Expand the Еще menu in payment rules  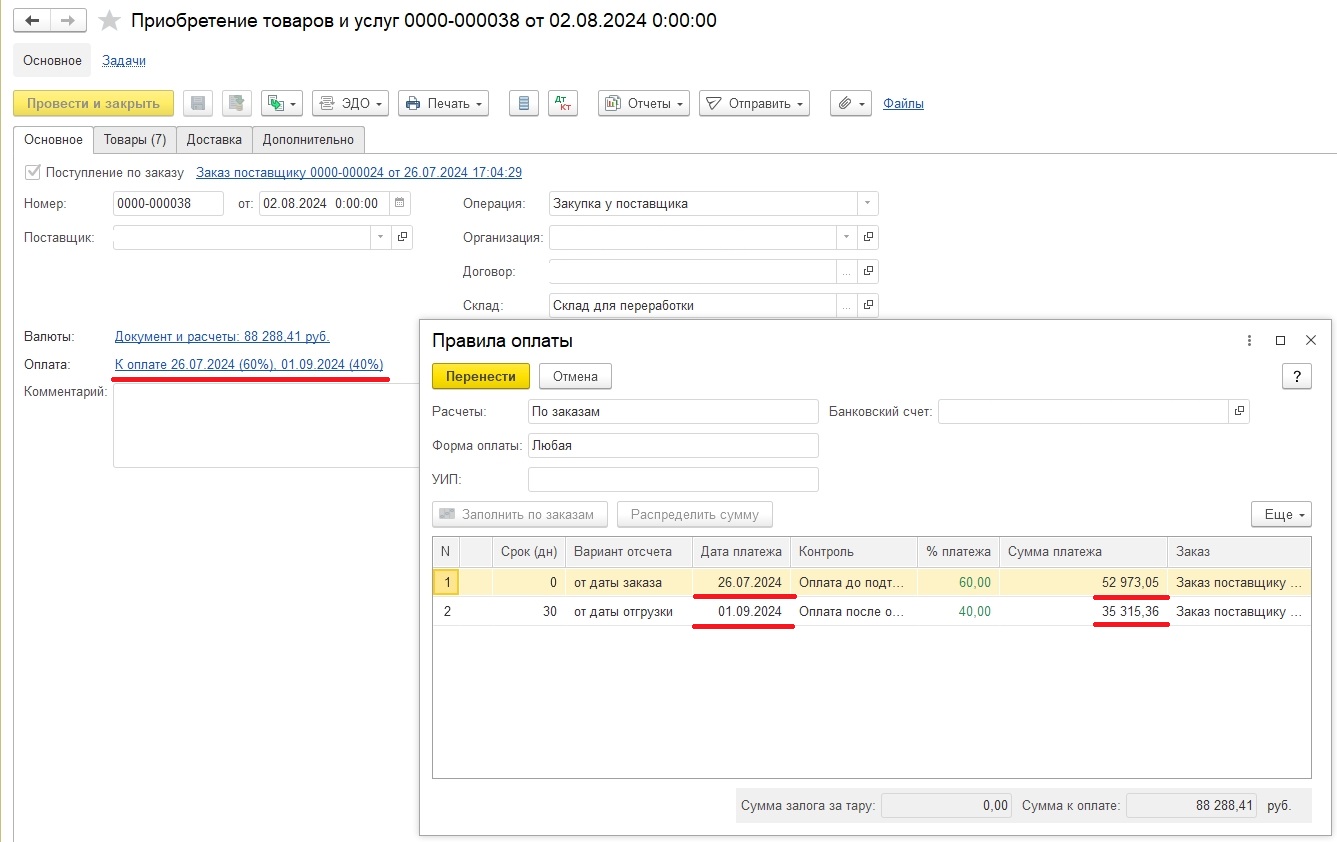1280,514
